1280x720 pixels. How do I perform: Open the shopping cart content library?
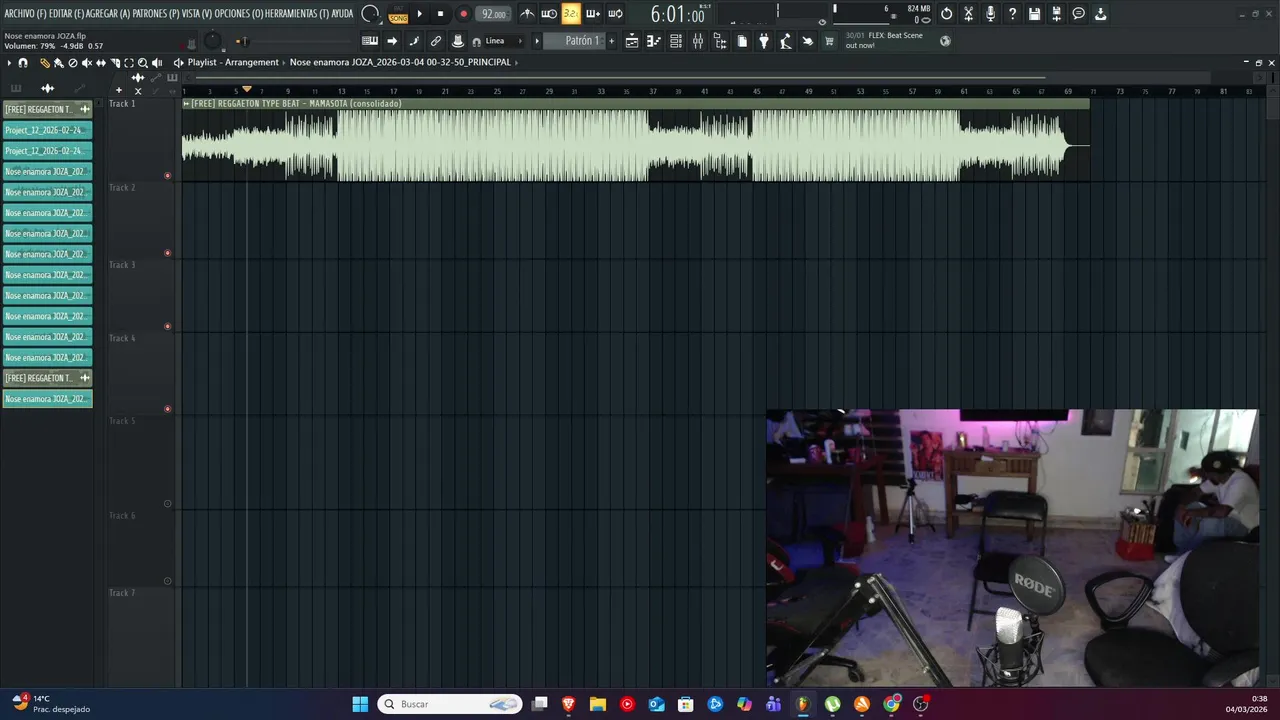(829, 41)
